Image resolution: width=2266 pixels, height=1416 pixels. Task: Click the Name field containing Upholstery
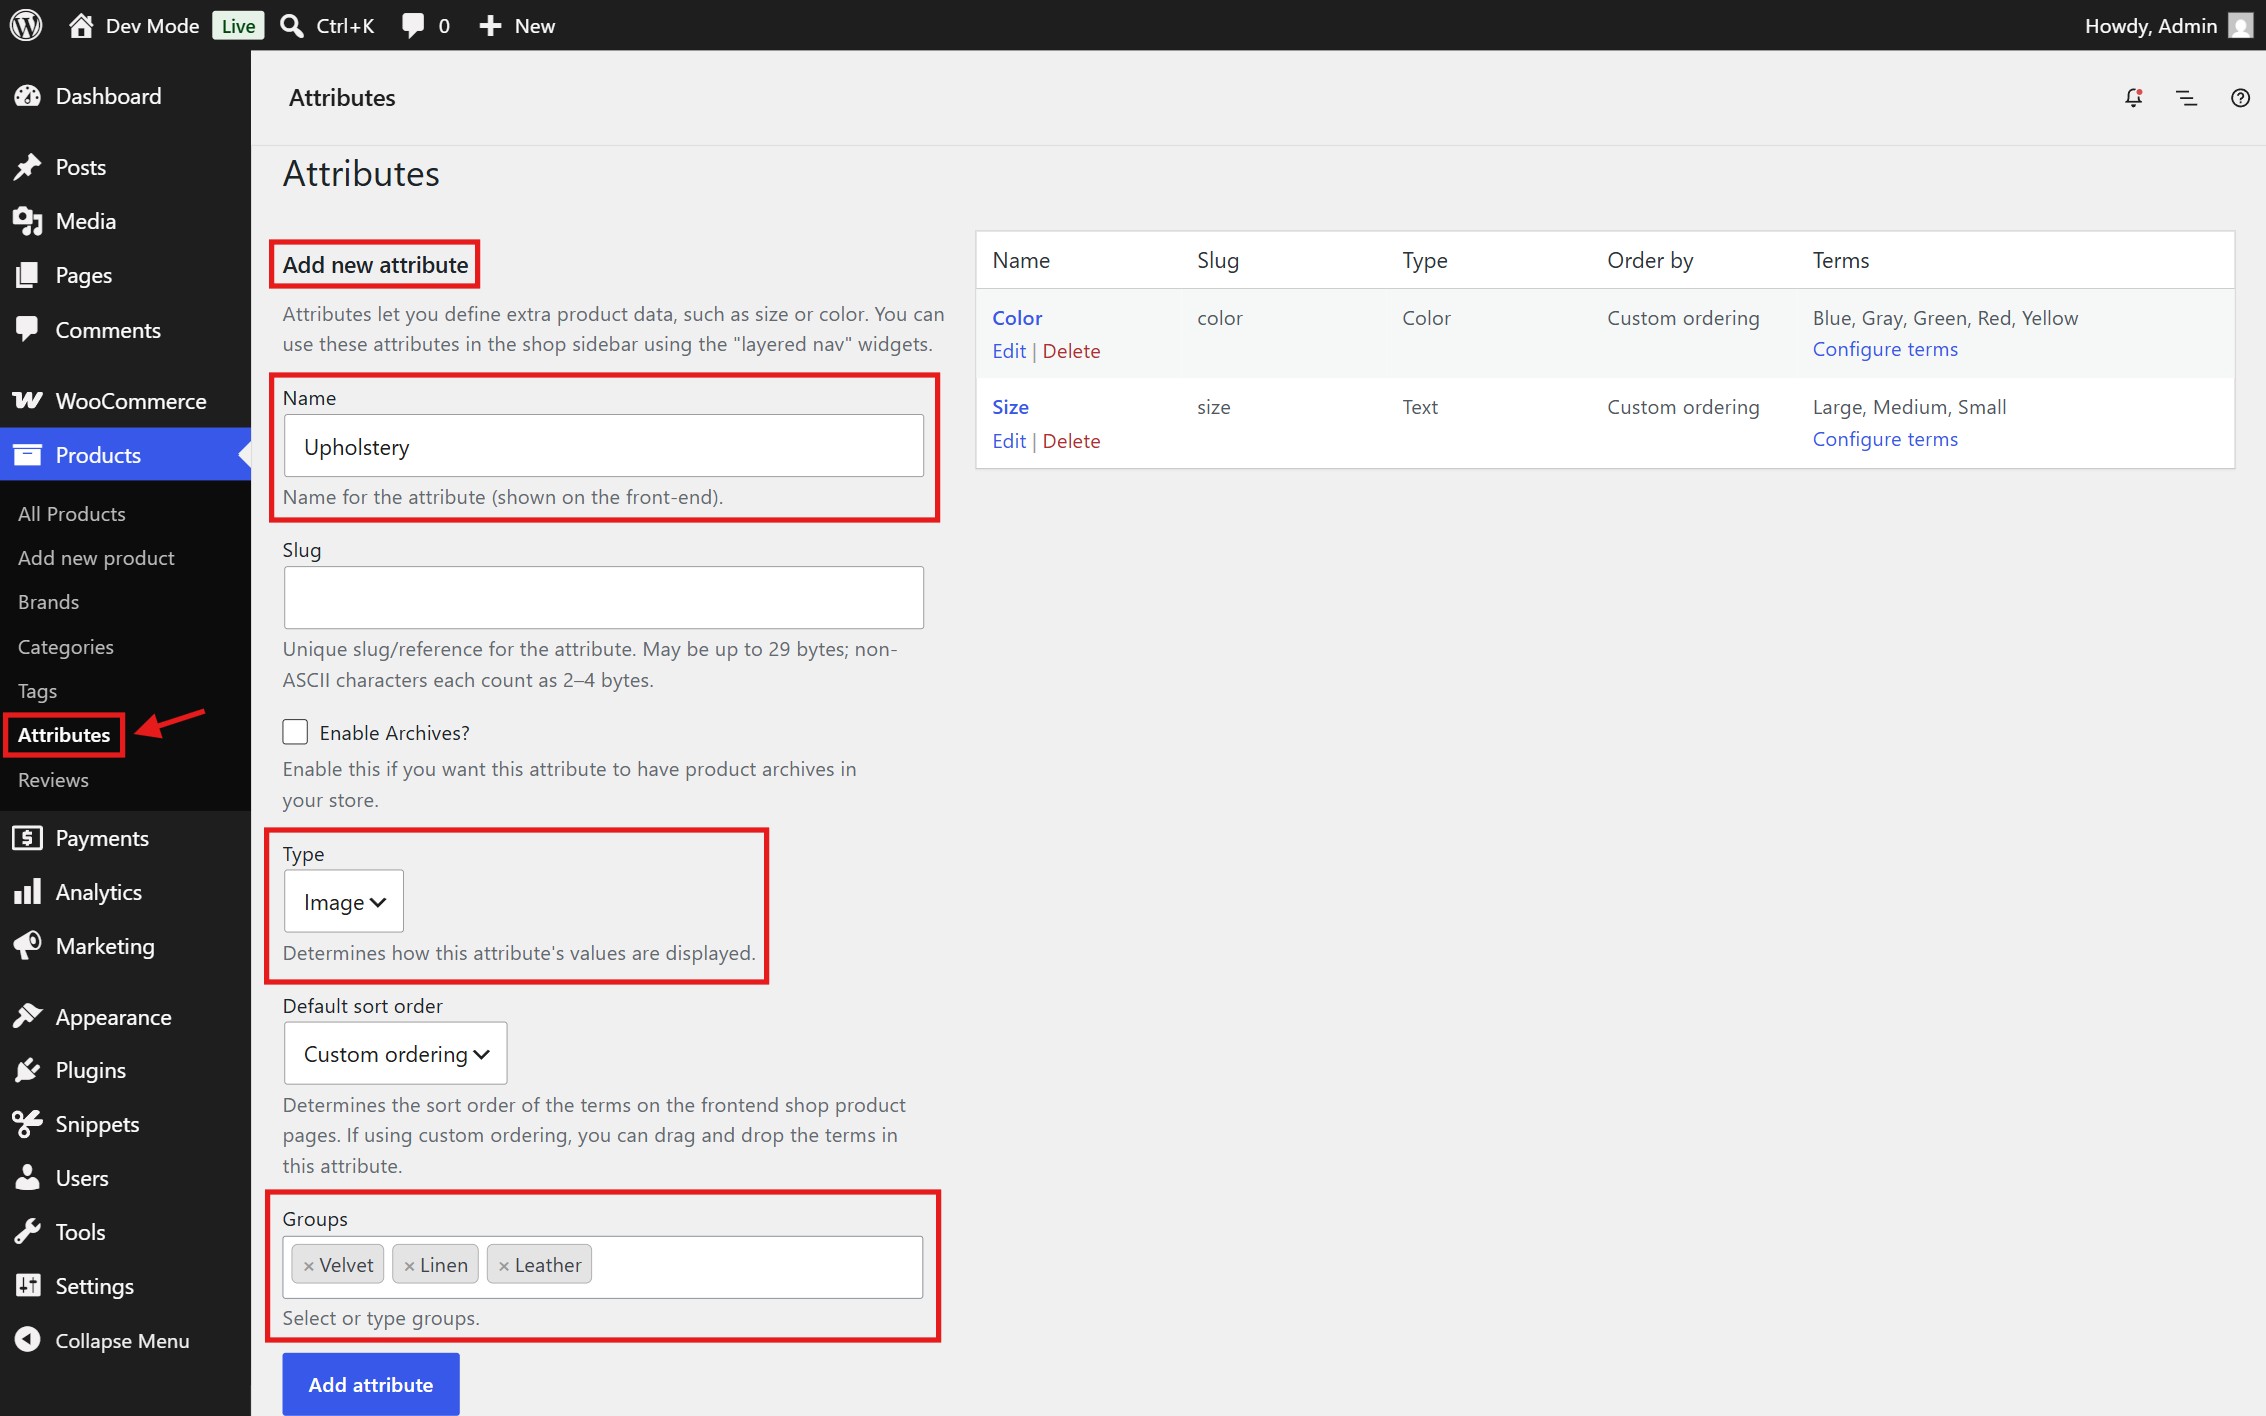(x=604, y=446)
